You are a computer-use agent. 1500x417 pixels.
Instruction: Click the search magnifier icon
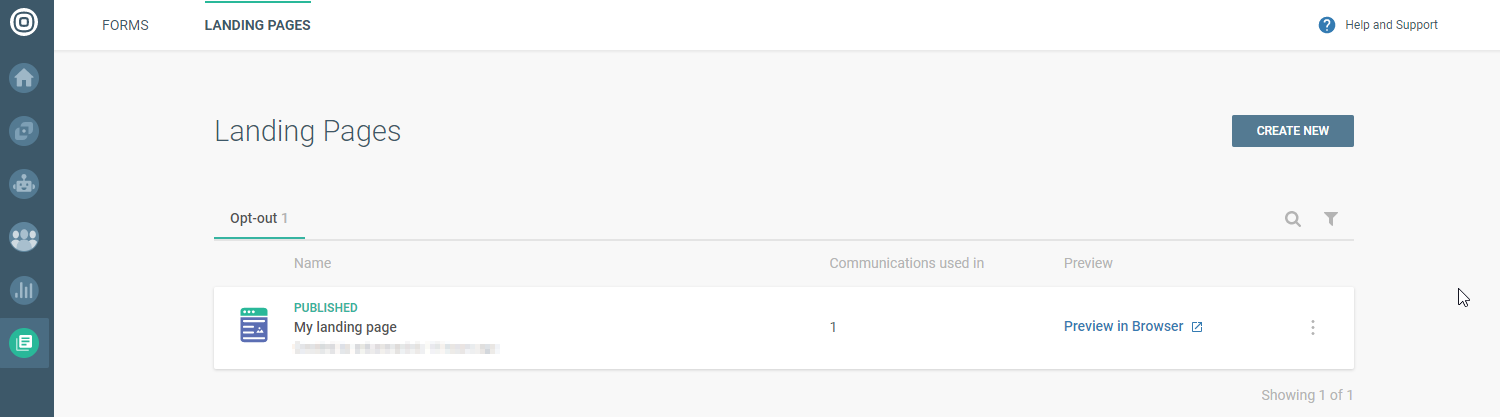tap(1293, 219)
